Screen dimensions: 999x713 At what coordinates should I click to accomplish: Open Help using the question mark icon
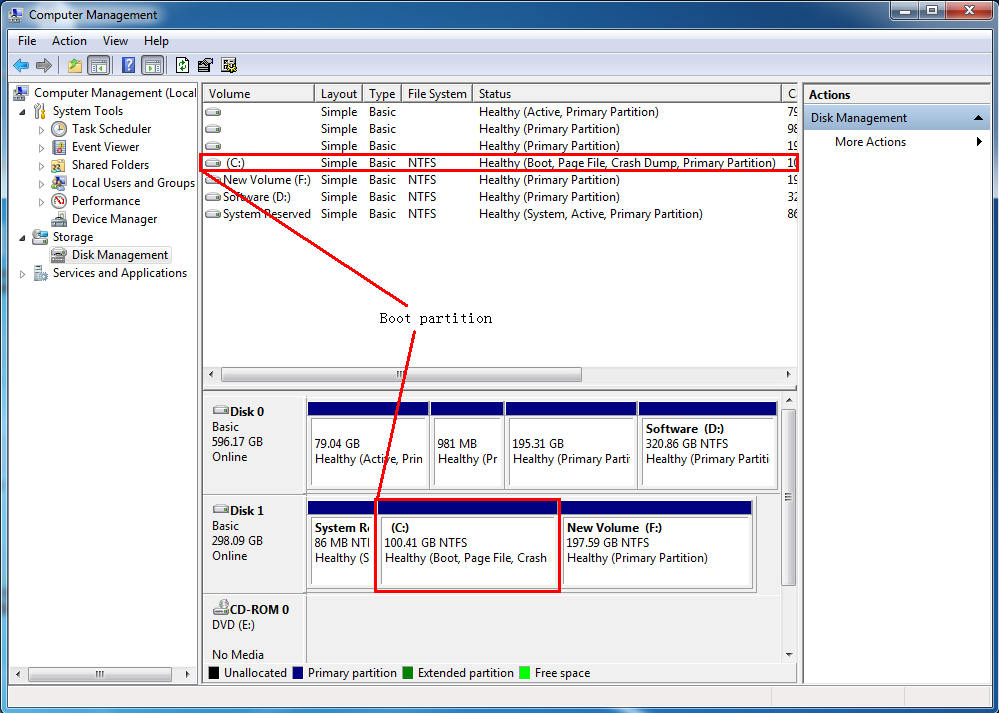[x=127, y=65]
